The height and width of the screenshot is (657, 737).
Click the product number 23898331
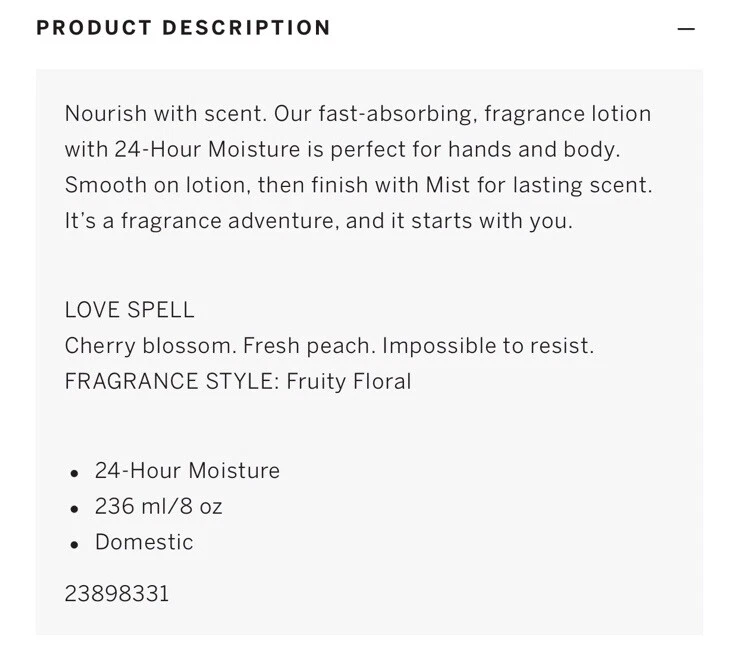pyautogui.click(x=117, y=594)
